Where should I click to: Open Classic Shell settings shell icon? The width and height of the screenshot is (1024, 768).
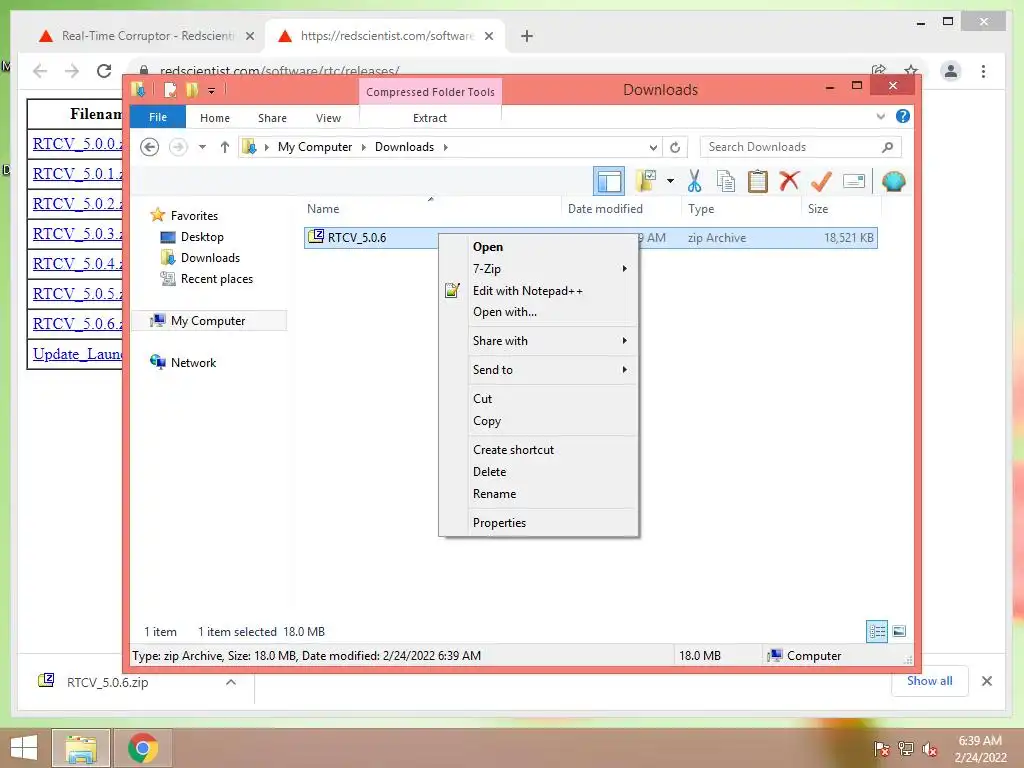(893, 181)
